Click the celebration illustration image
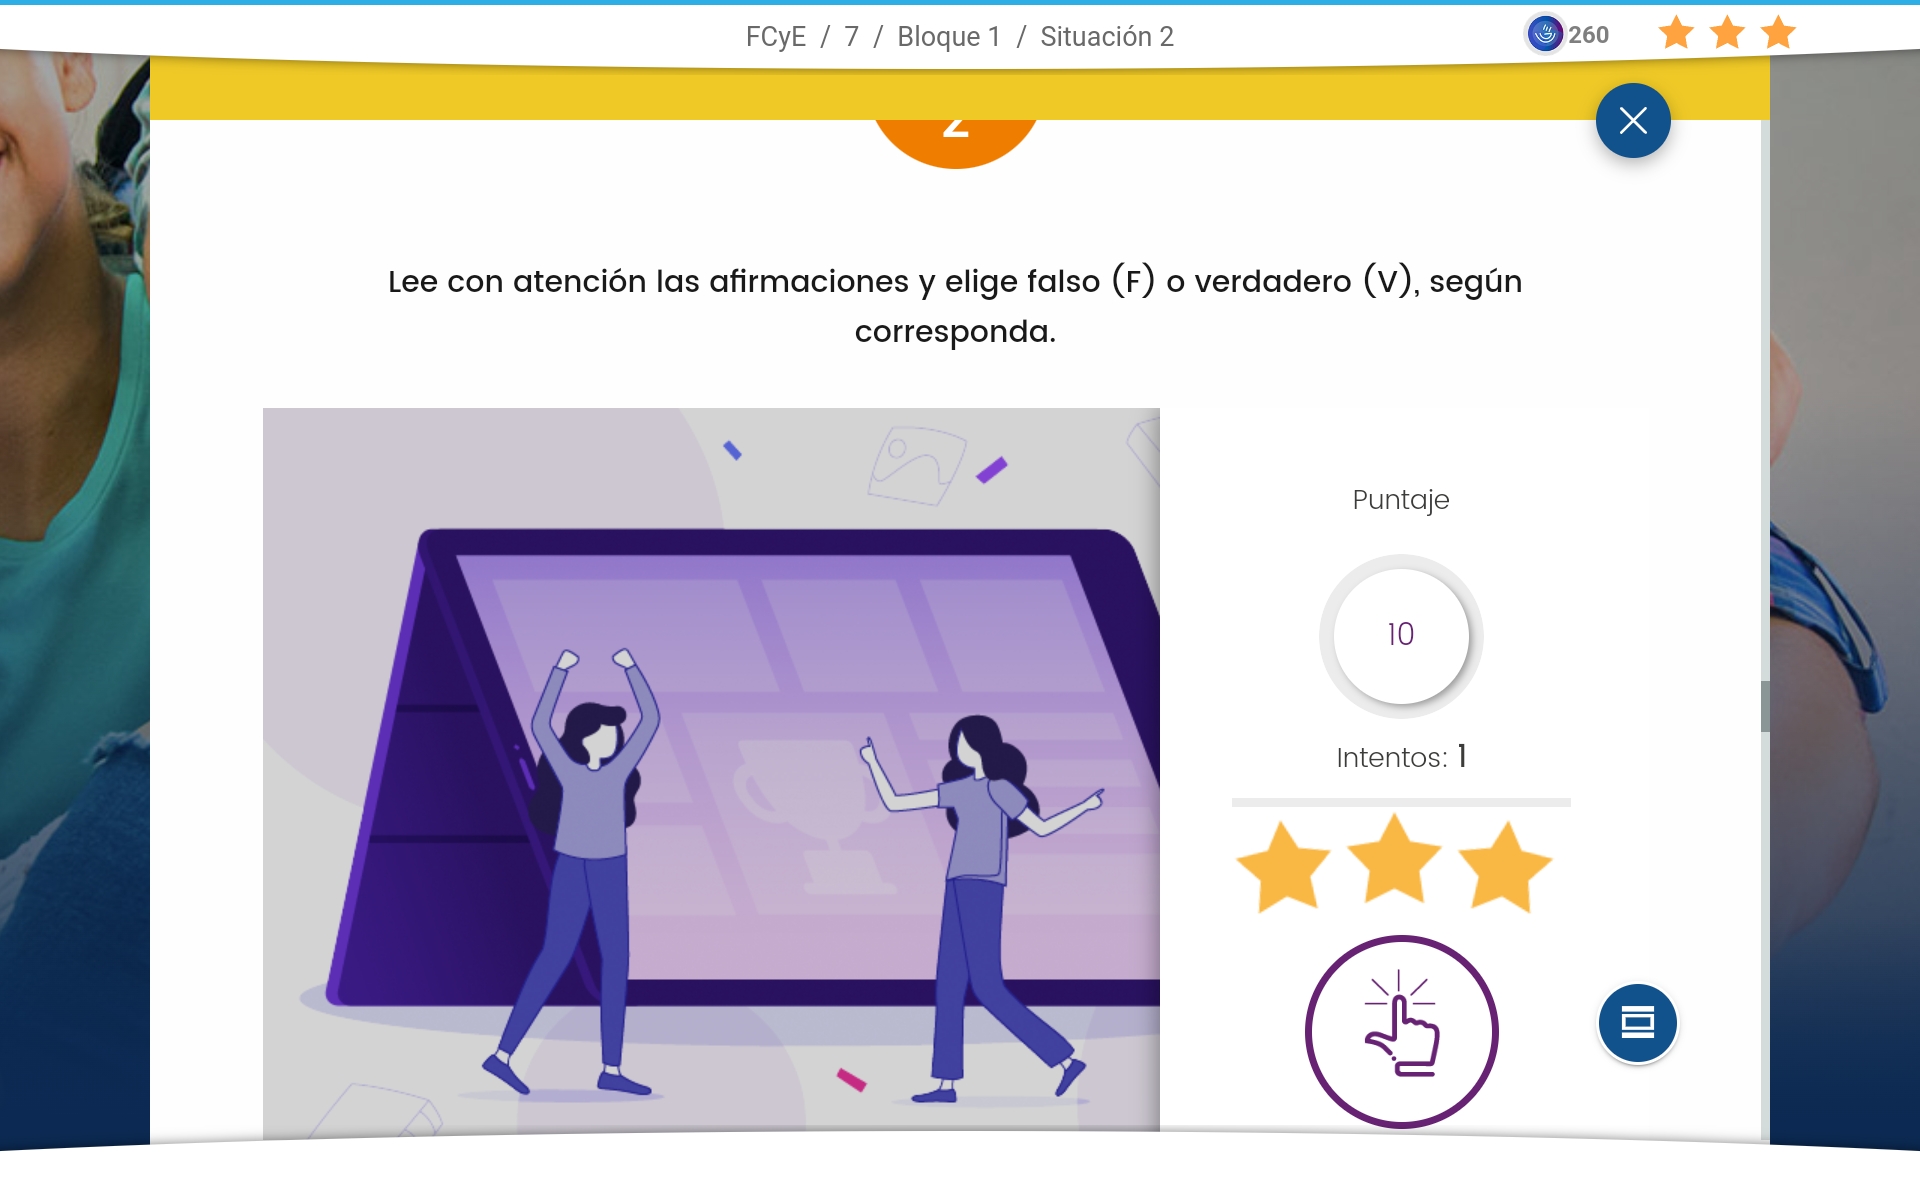Viewport: 1920px width, 1200px height. pos(711,770)
